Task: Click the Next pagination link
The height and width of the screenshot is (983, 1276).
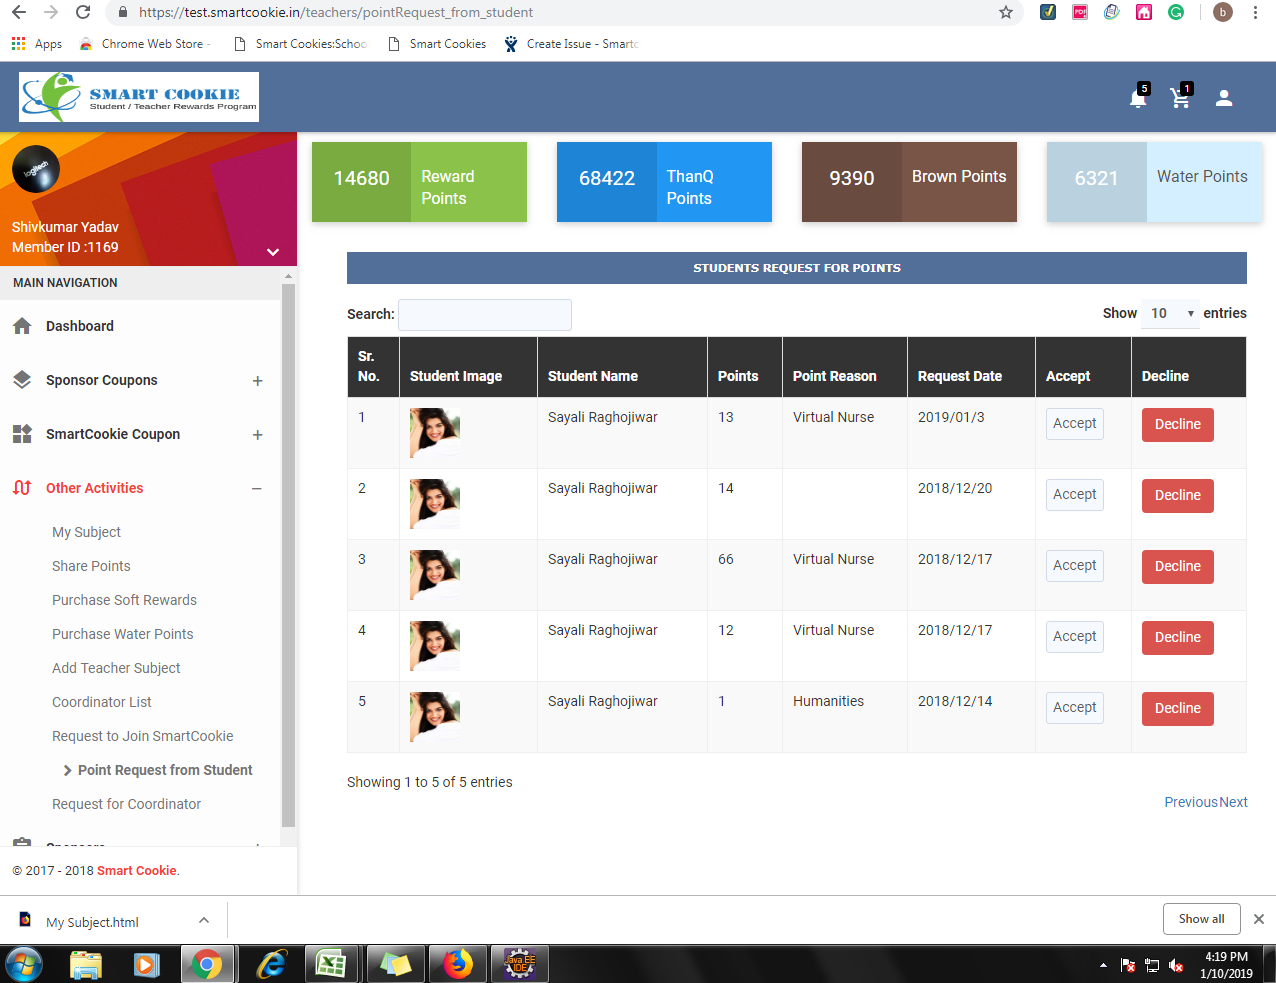Action: click(1233, 802)
